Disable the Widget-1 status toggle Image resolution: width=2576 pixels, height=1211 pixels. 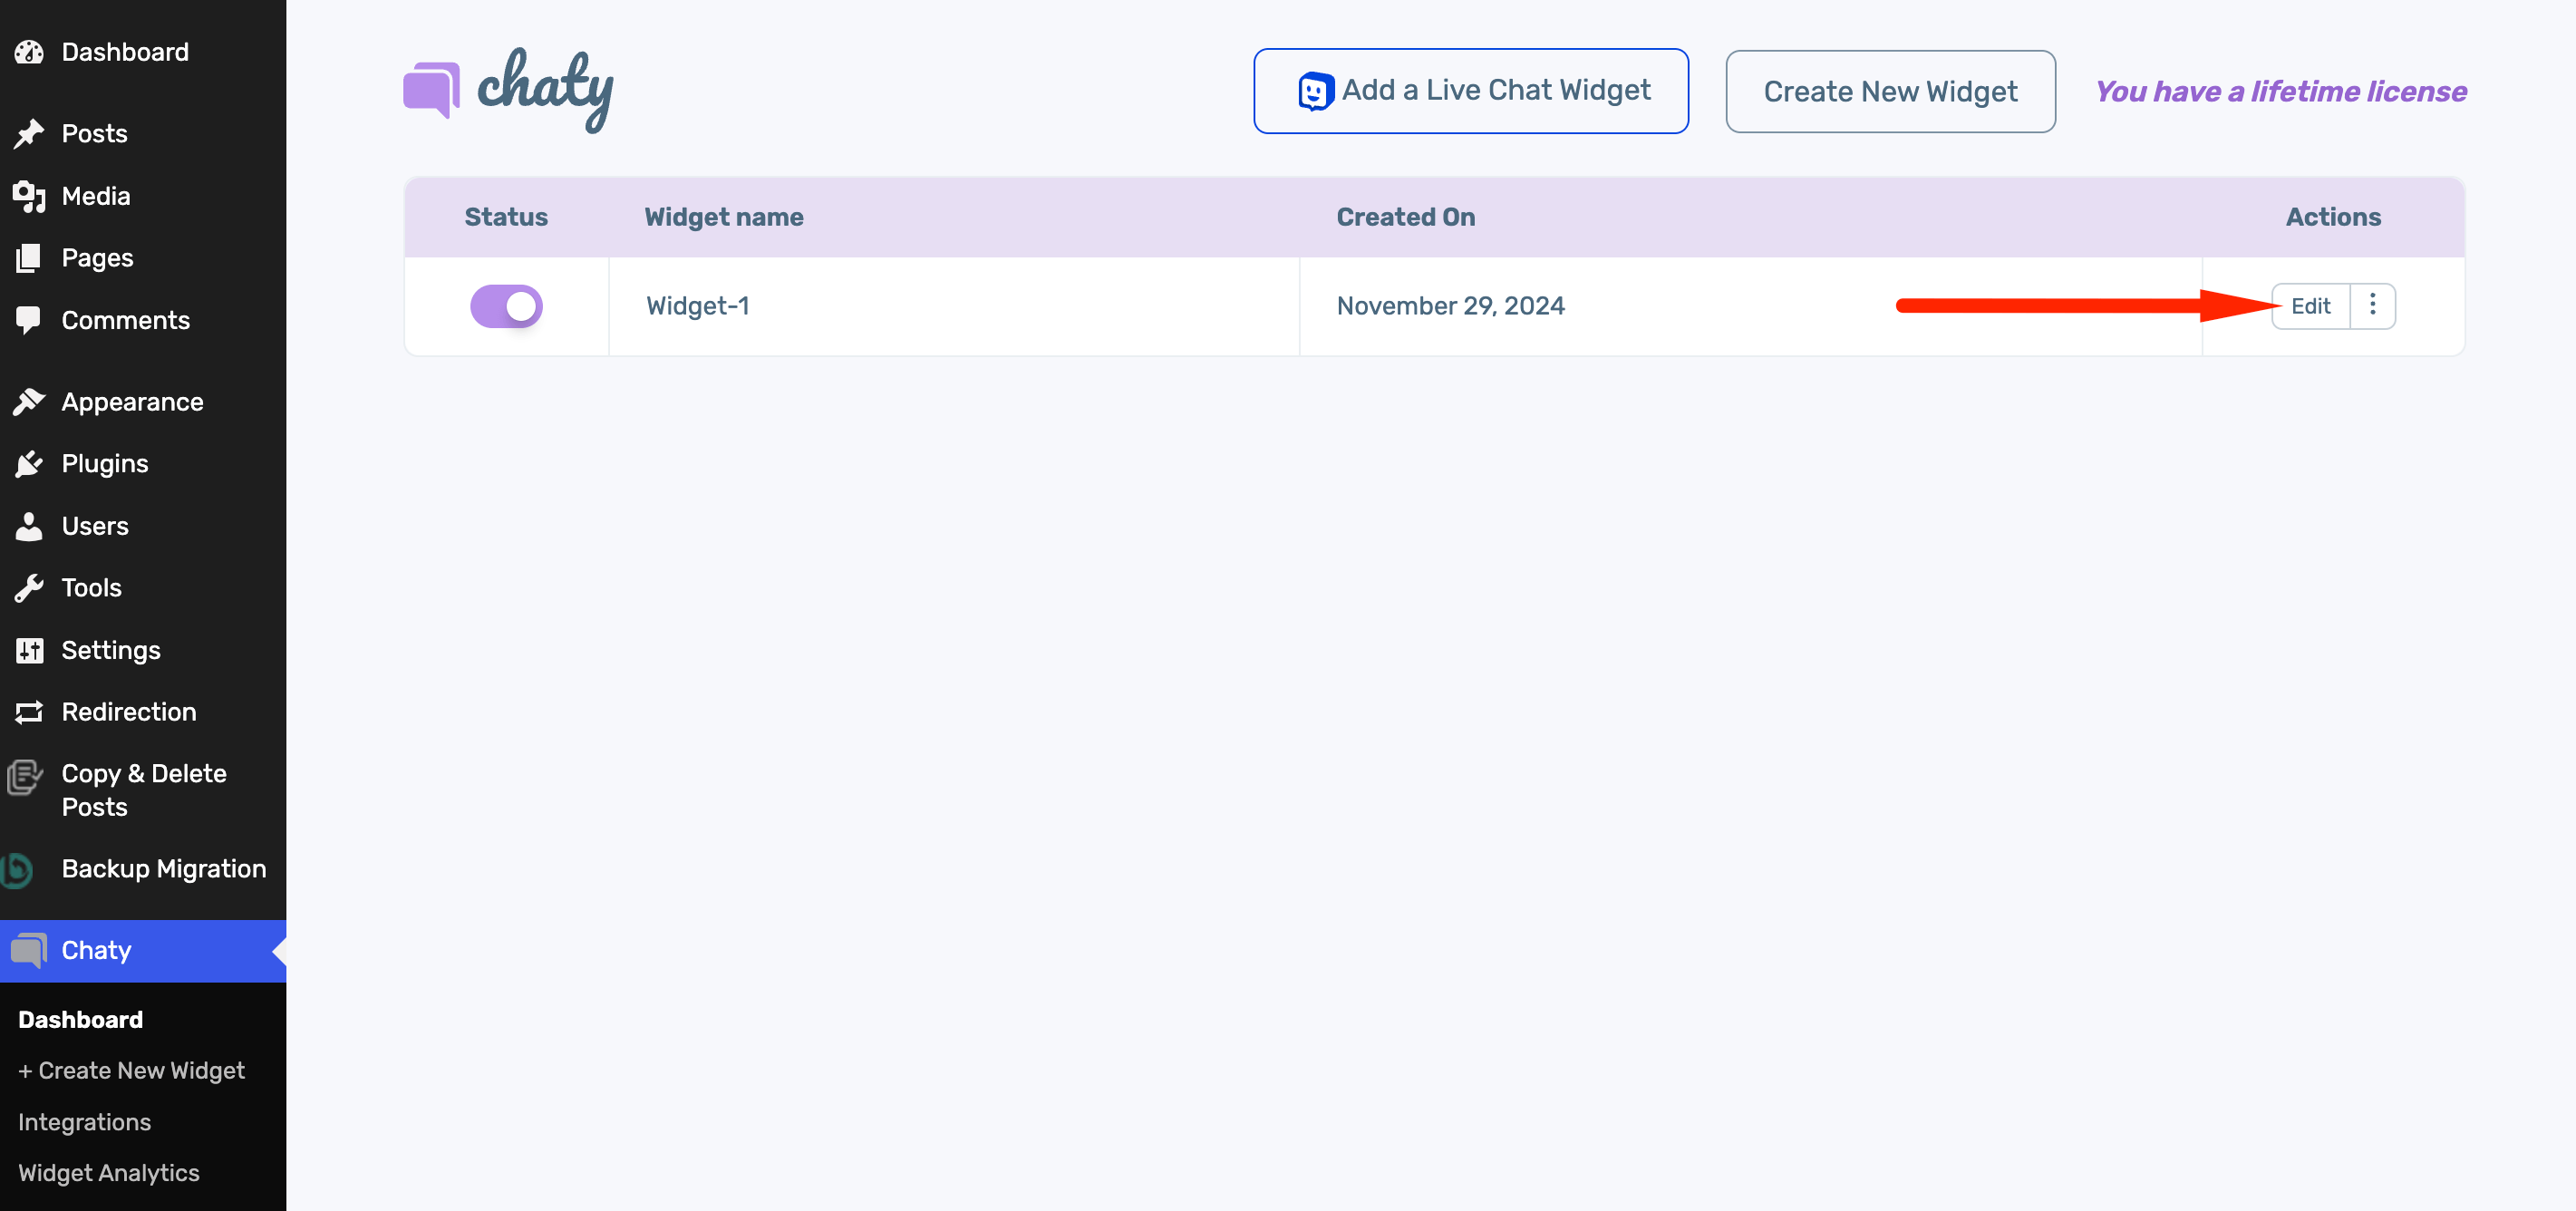pos(506,306)
